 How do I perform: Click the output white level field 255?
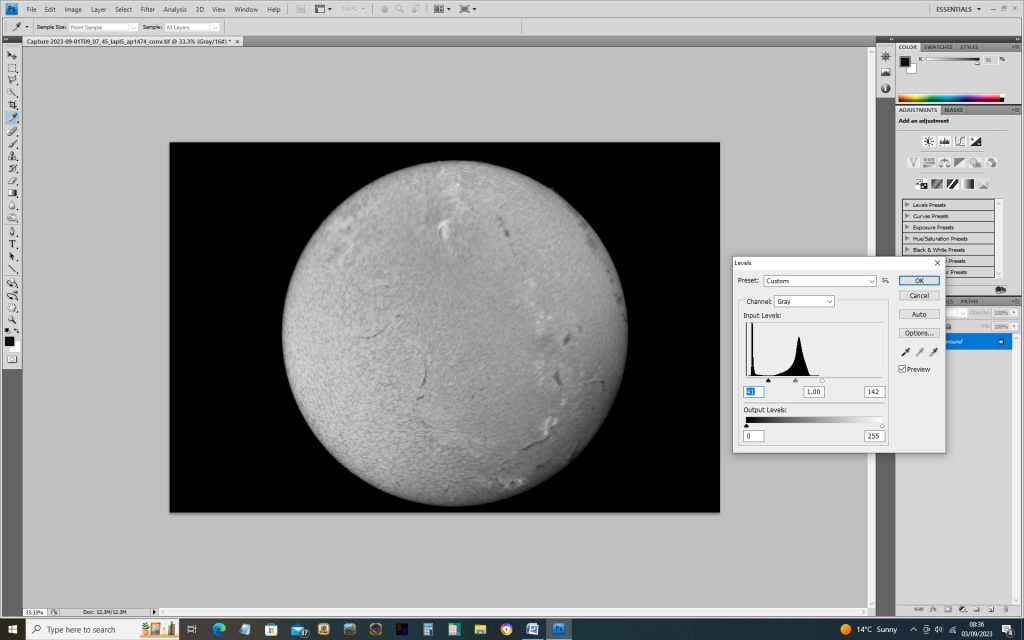coord(874,436)
